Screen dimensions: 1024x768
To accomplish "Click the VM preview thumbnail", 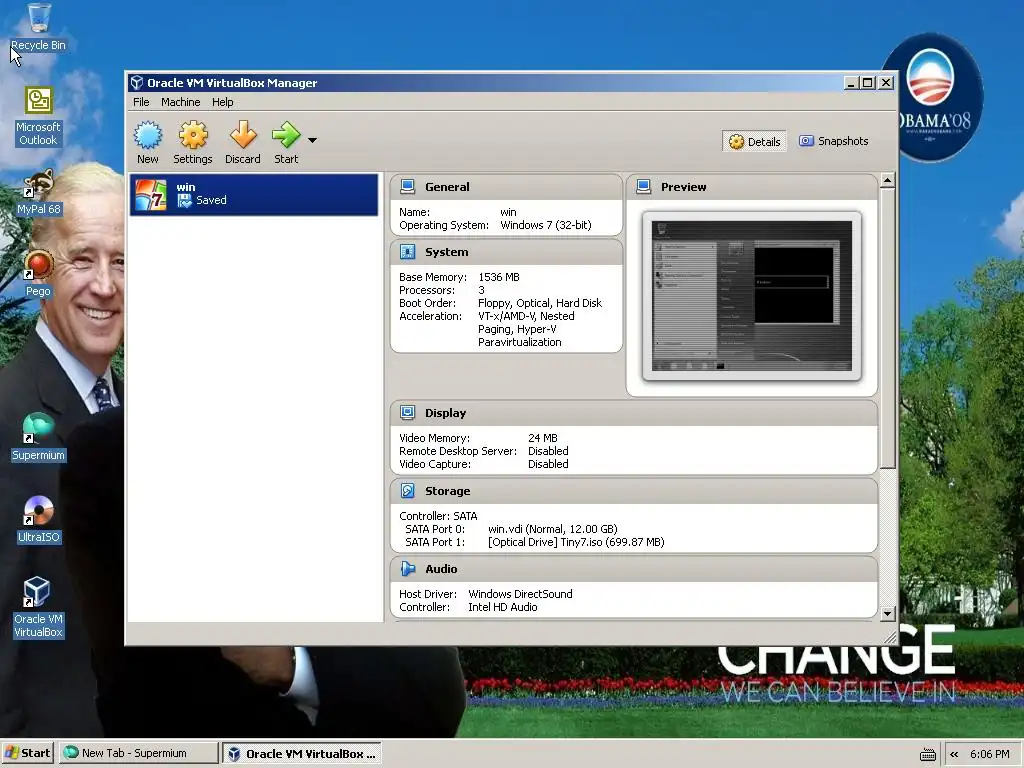I will coord(752,296).
